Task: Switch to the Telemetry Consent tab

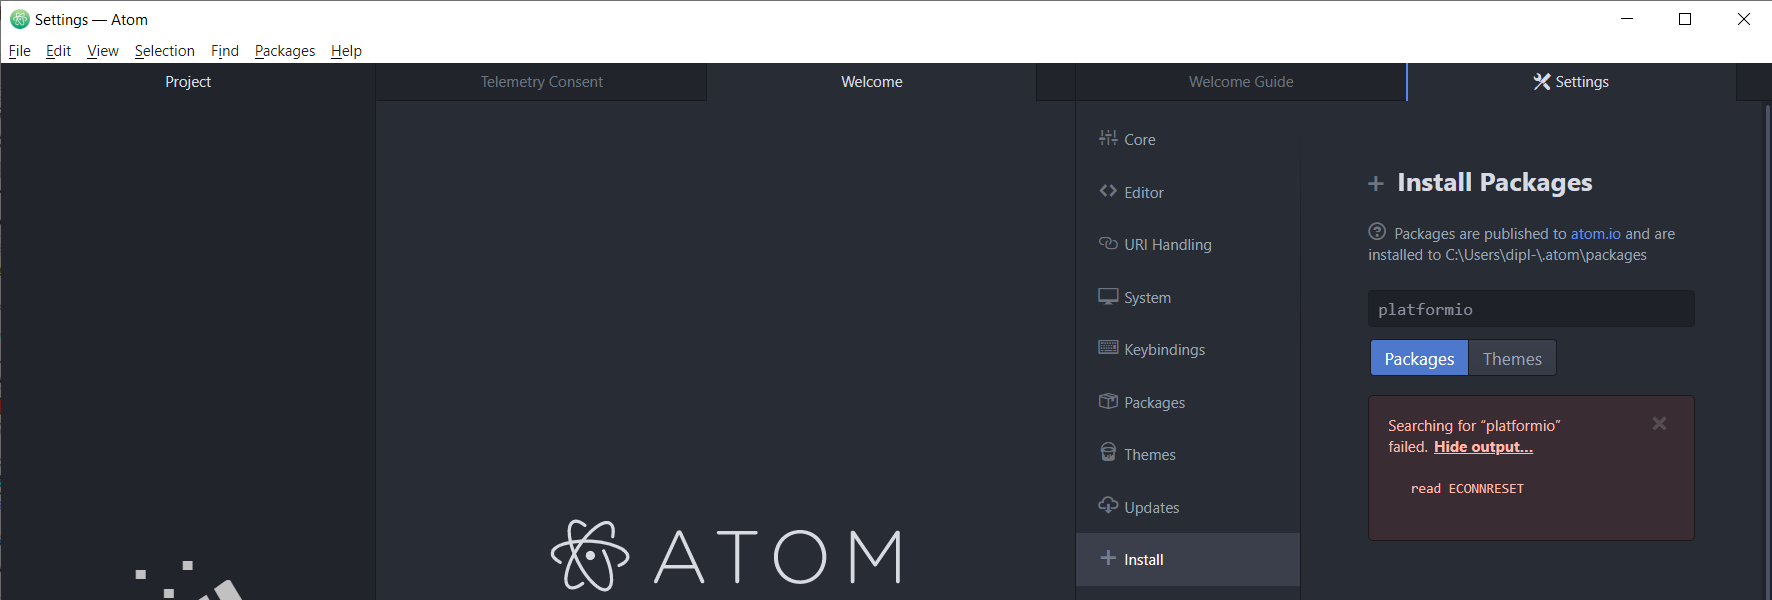Action: pos(541,82)
